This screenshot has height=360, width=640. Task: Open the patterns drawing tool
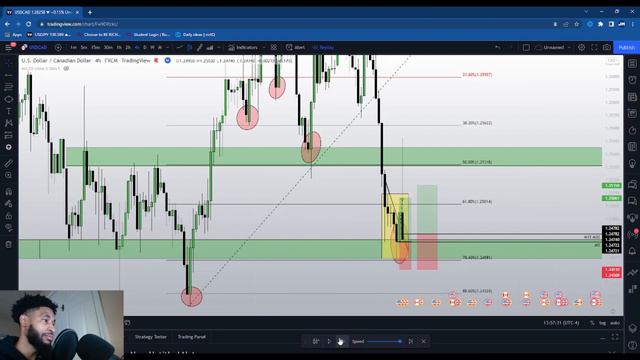(9, 123)
